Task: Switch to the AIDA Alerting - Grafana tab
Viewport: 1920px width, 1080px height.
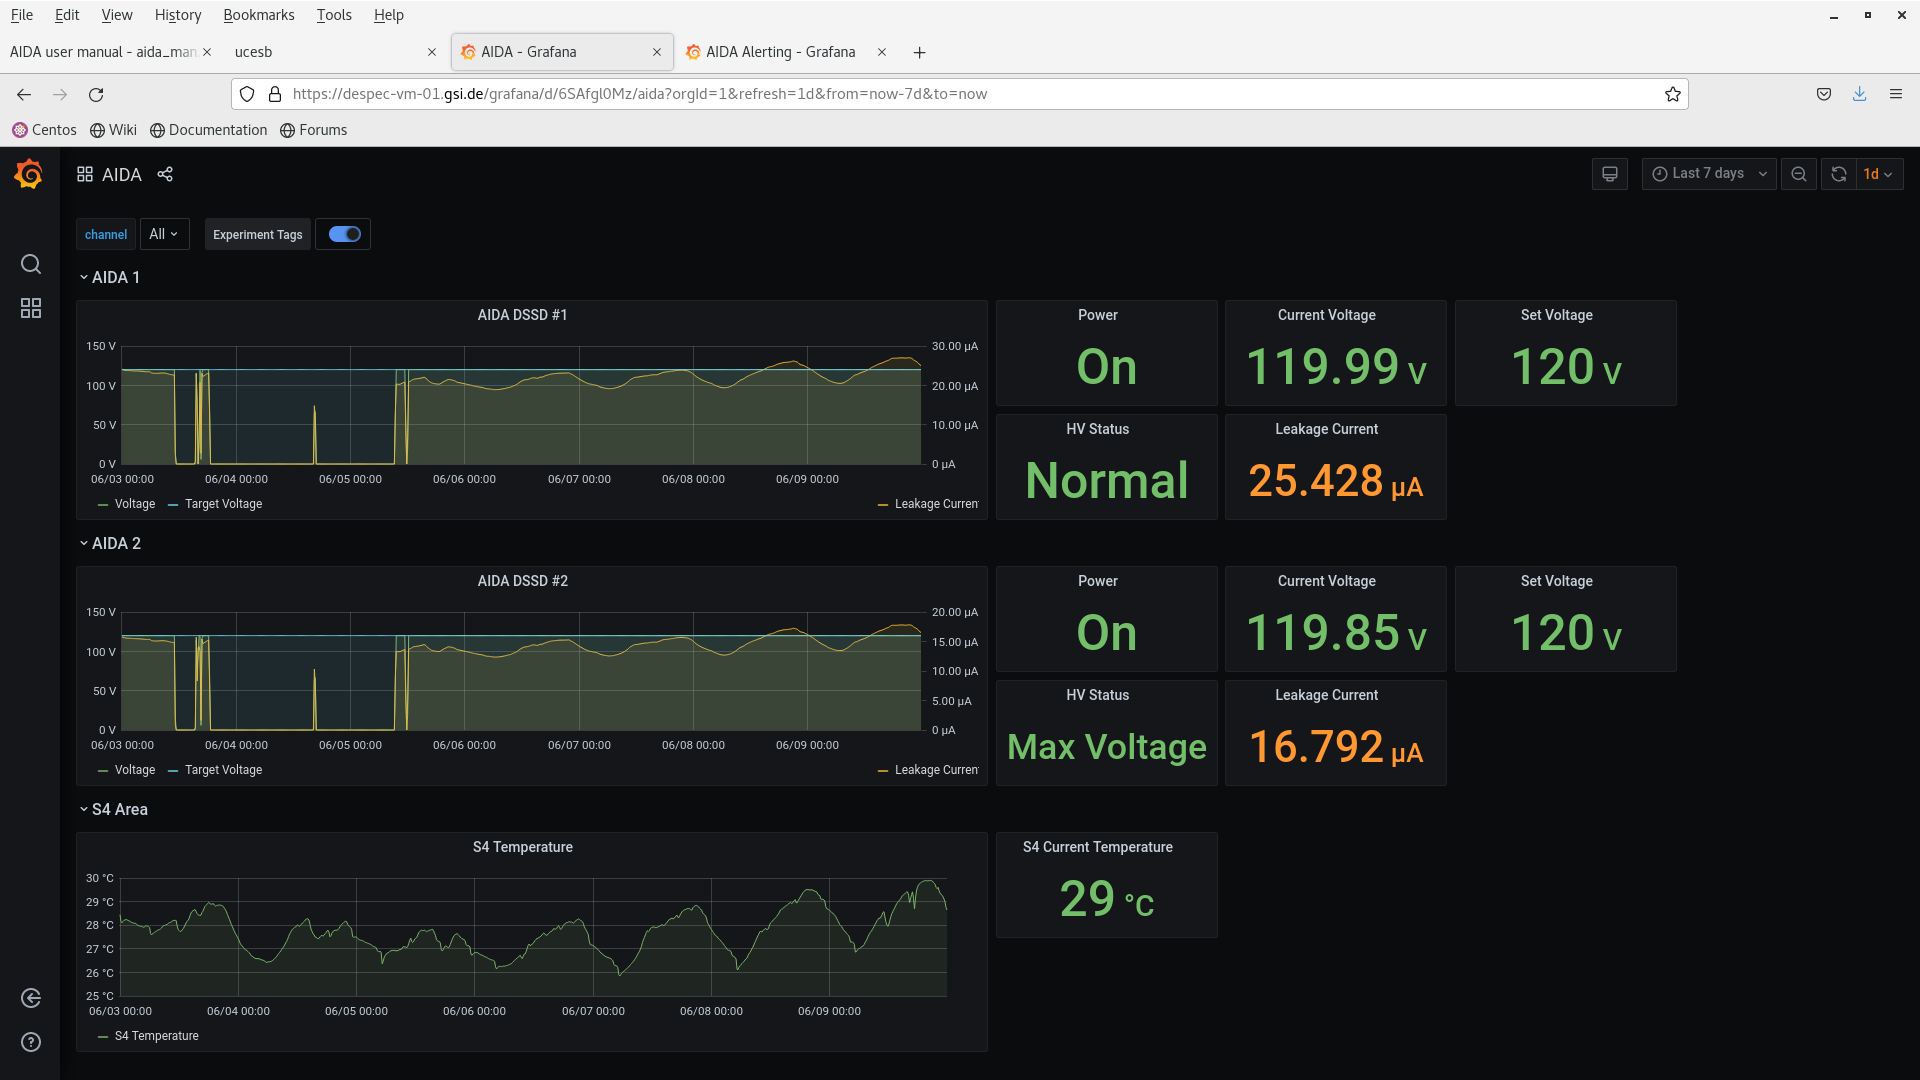Action: click(x=780, y=52)
